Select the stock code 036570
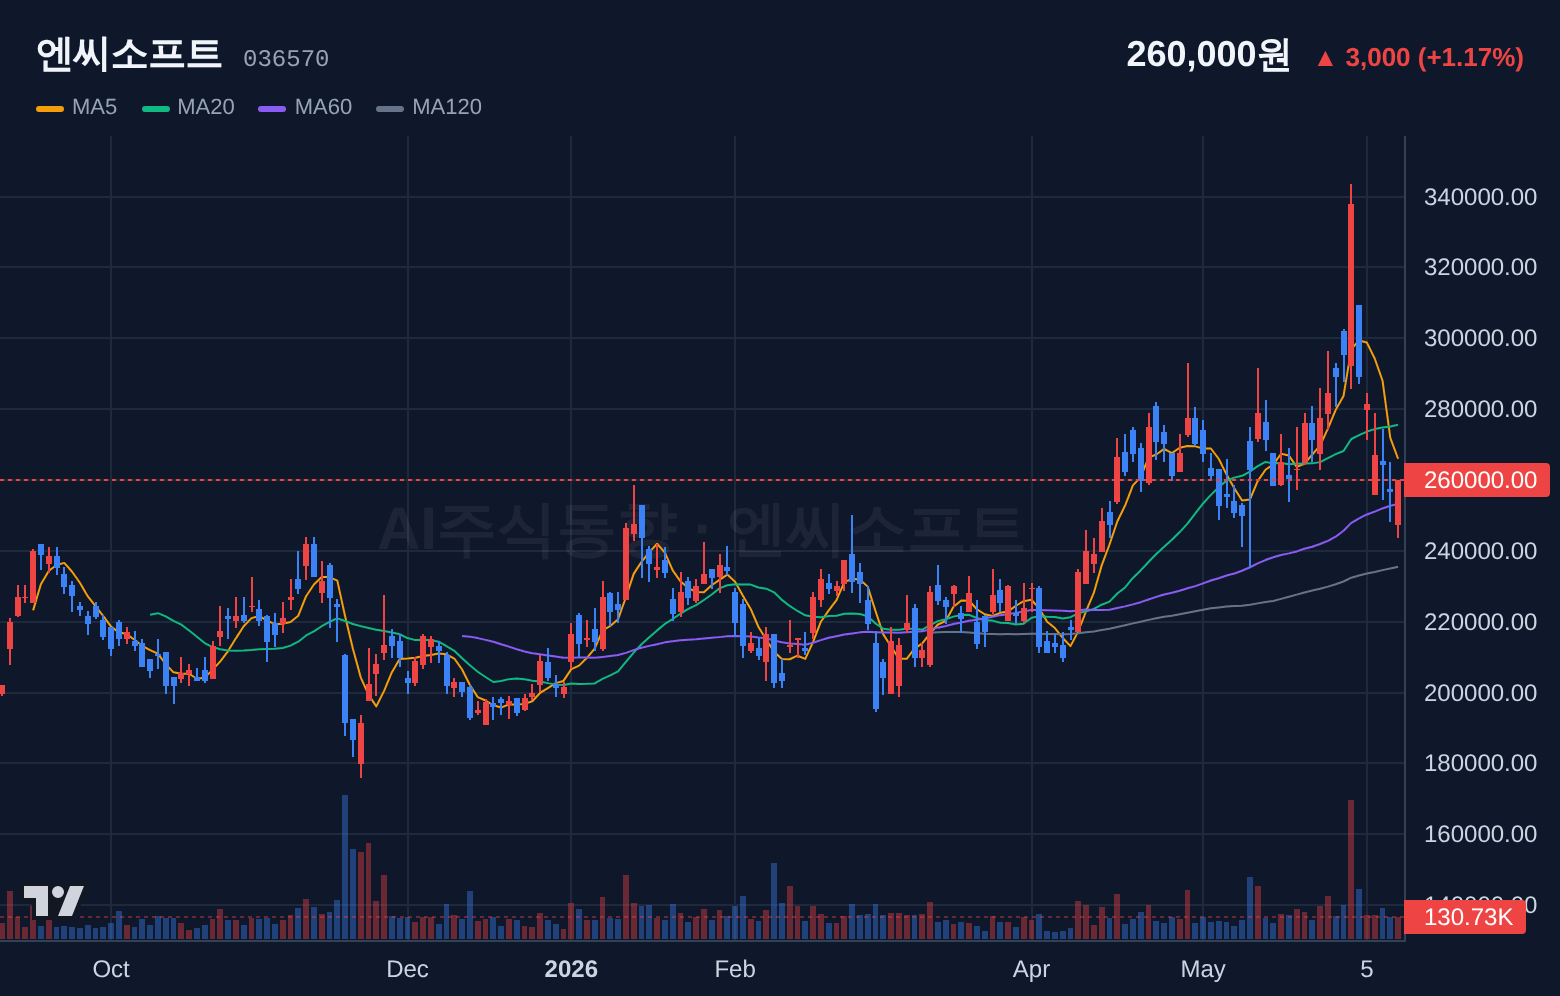Viewport: 1560px width, 996px height. point(286,59)
